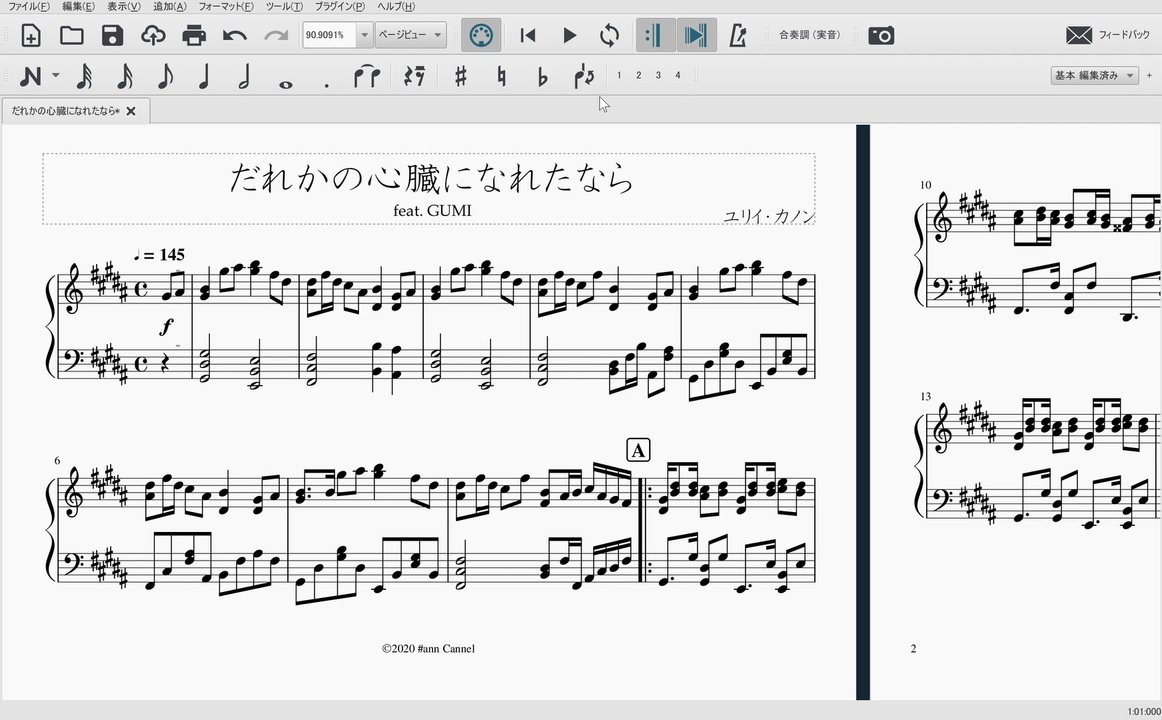Screen dimensions: 1162x720
Task: Select rehearsal mark A
Action: click(x=638, y=450)
